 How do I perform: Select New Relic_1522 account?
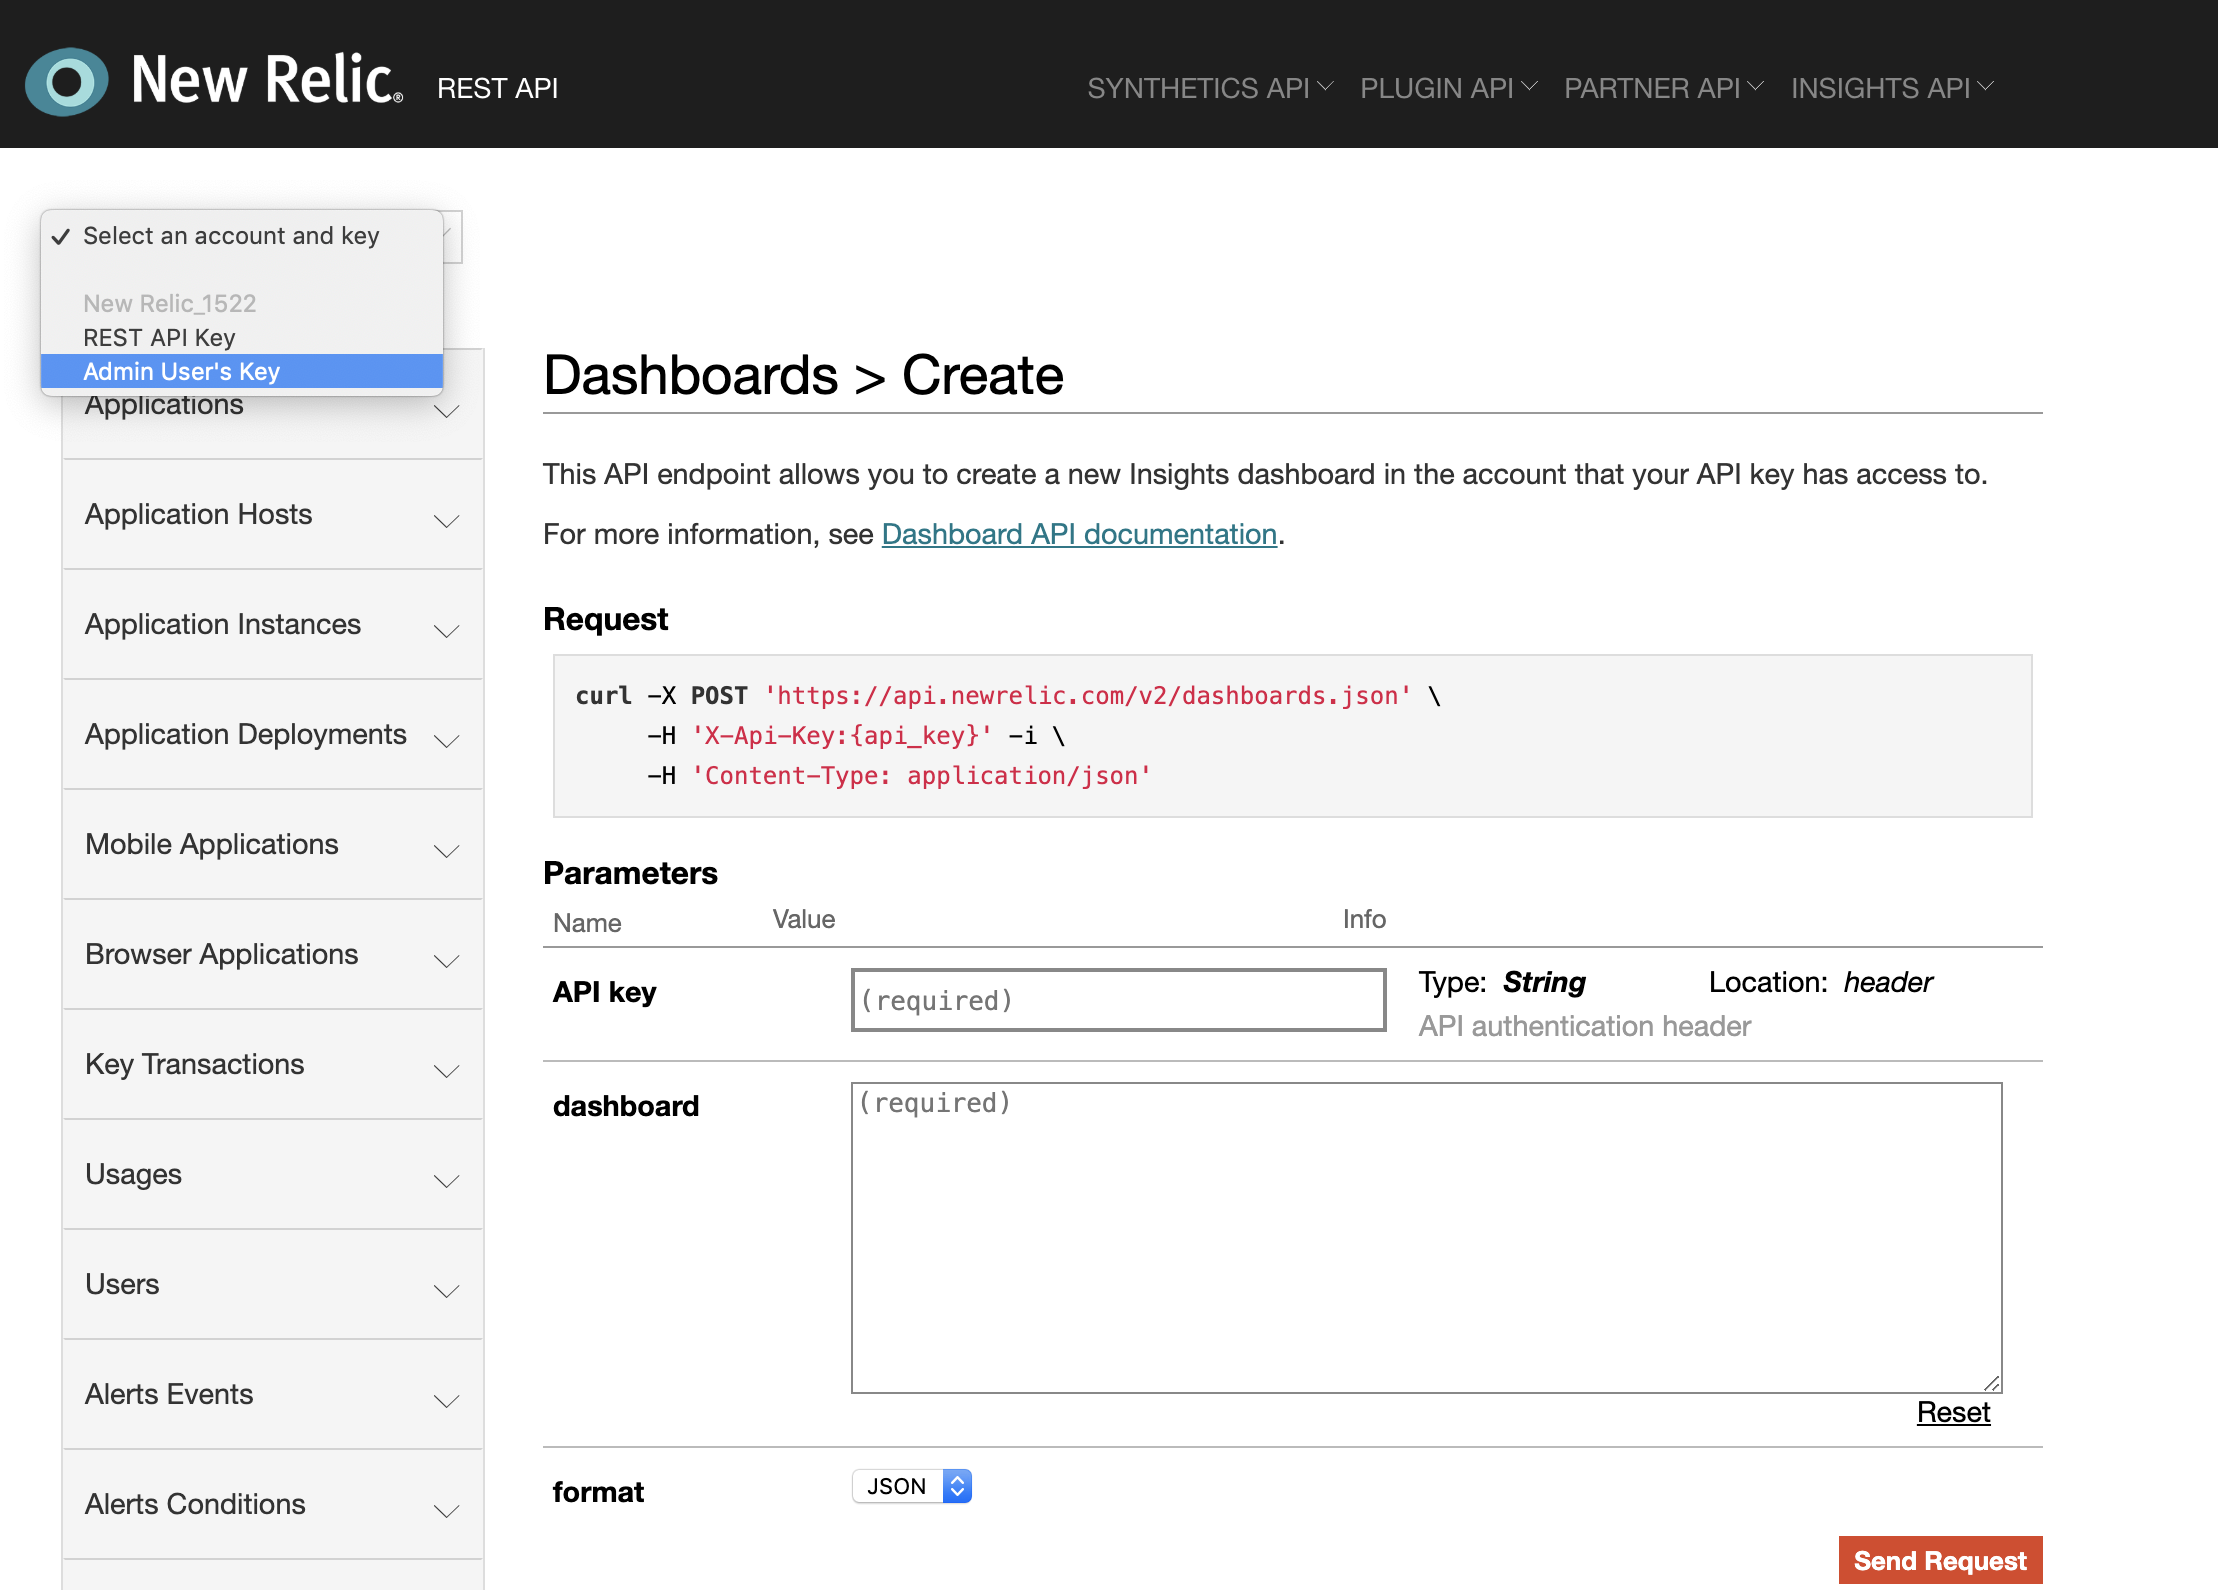click(170, 303)
